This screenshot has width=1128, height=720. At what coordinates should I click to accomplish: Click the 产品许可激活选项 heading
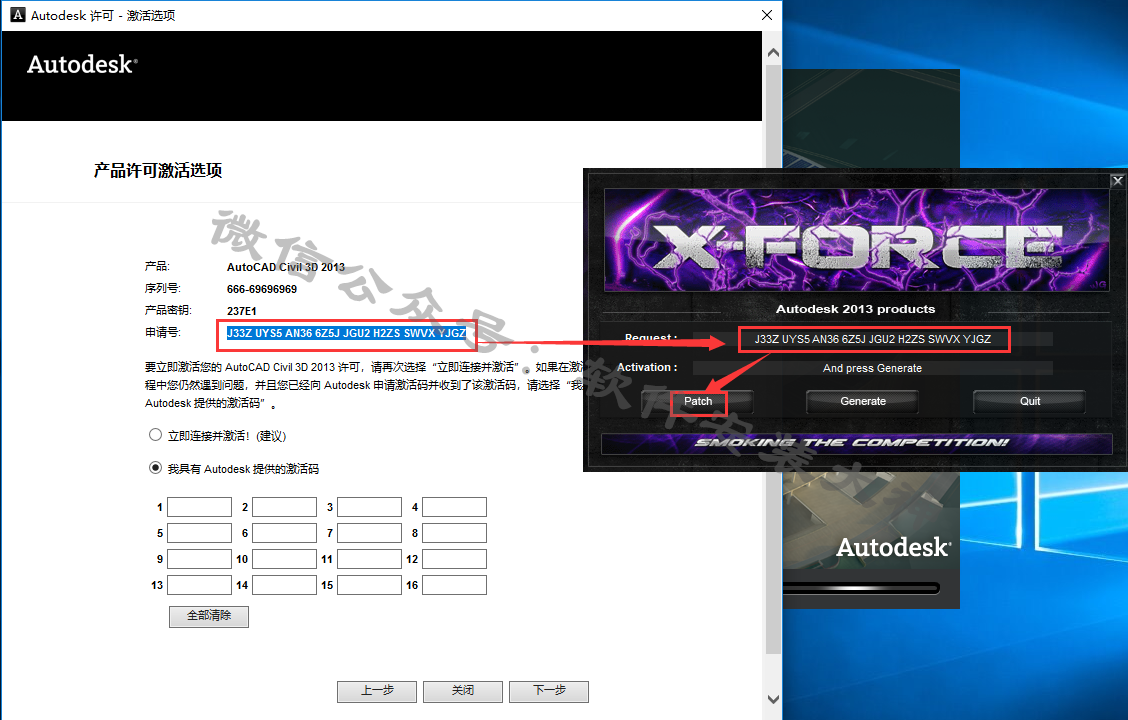click(158, 170)
